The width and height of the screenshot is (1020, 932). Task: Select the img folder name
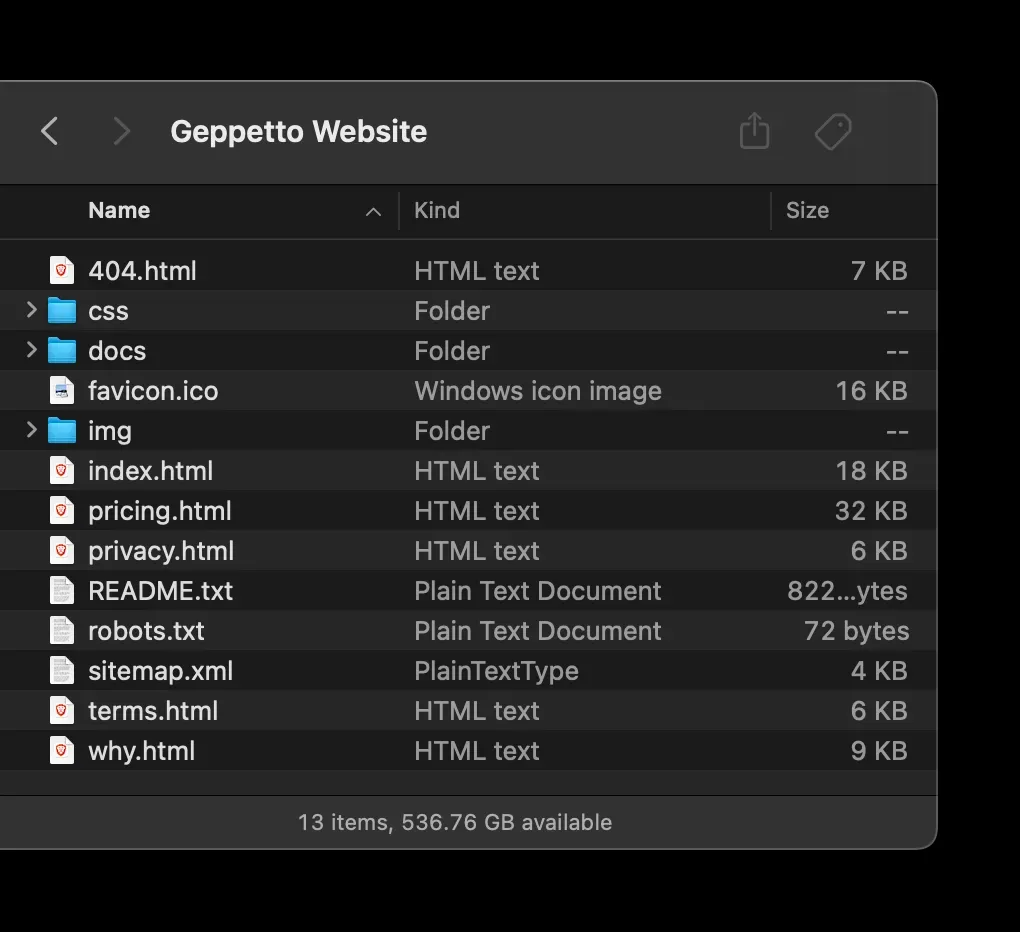pos(110,431)
